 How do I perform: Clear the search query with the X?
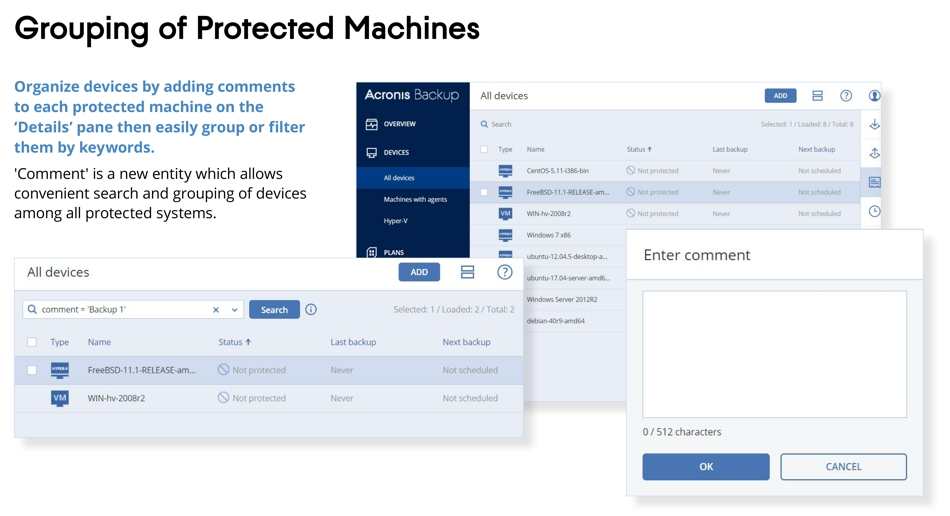tap(216, 309)
